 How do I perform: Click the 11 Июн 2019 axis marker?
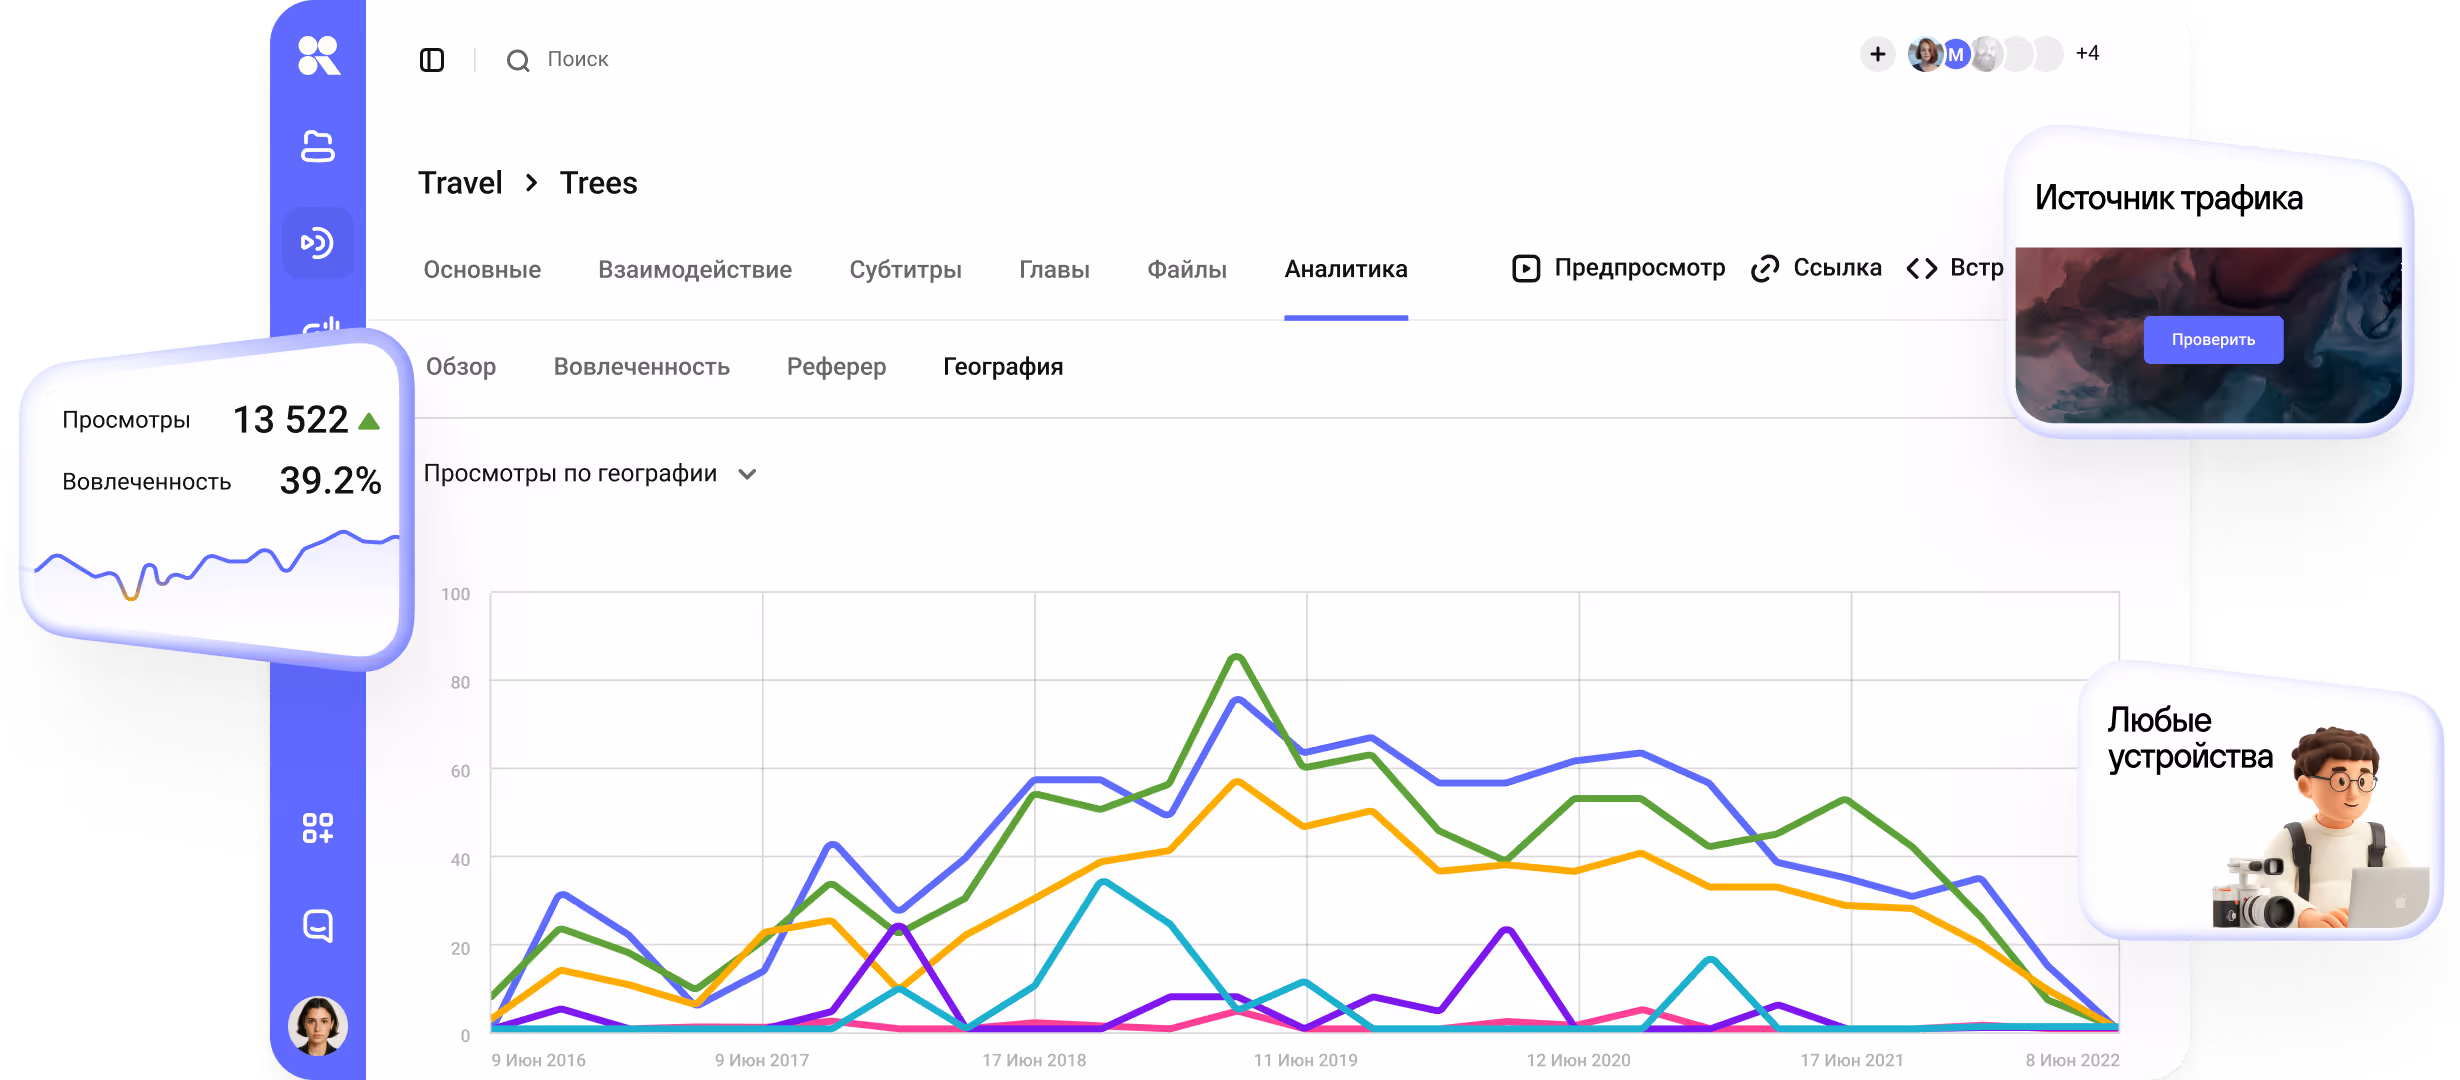click(1305, 1060)
